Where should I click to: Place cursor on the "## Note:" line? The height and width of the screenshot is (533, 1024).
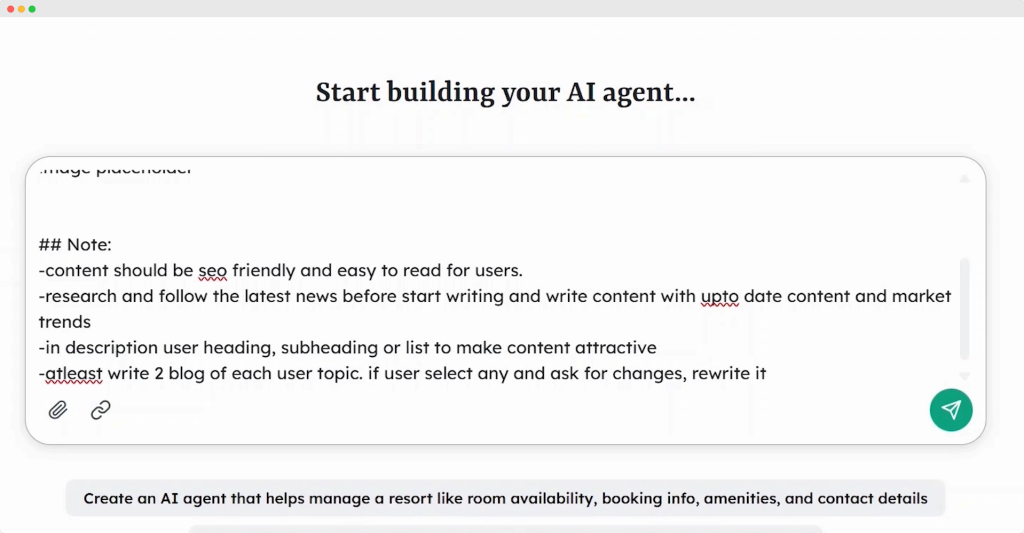76,245
